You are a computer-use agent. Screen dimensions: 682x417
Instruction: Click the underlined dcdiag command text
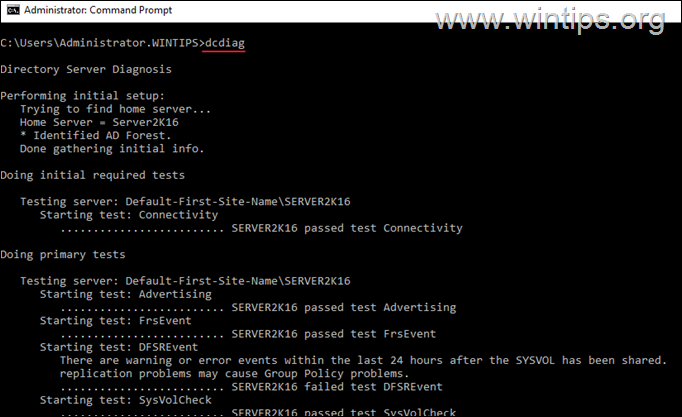[x=224, y=42]
